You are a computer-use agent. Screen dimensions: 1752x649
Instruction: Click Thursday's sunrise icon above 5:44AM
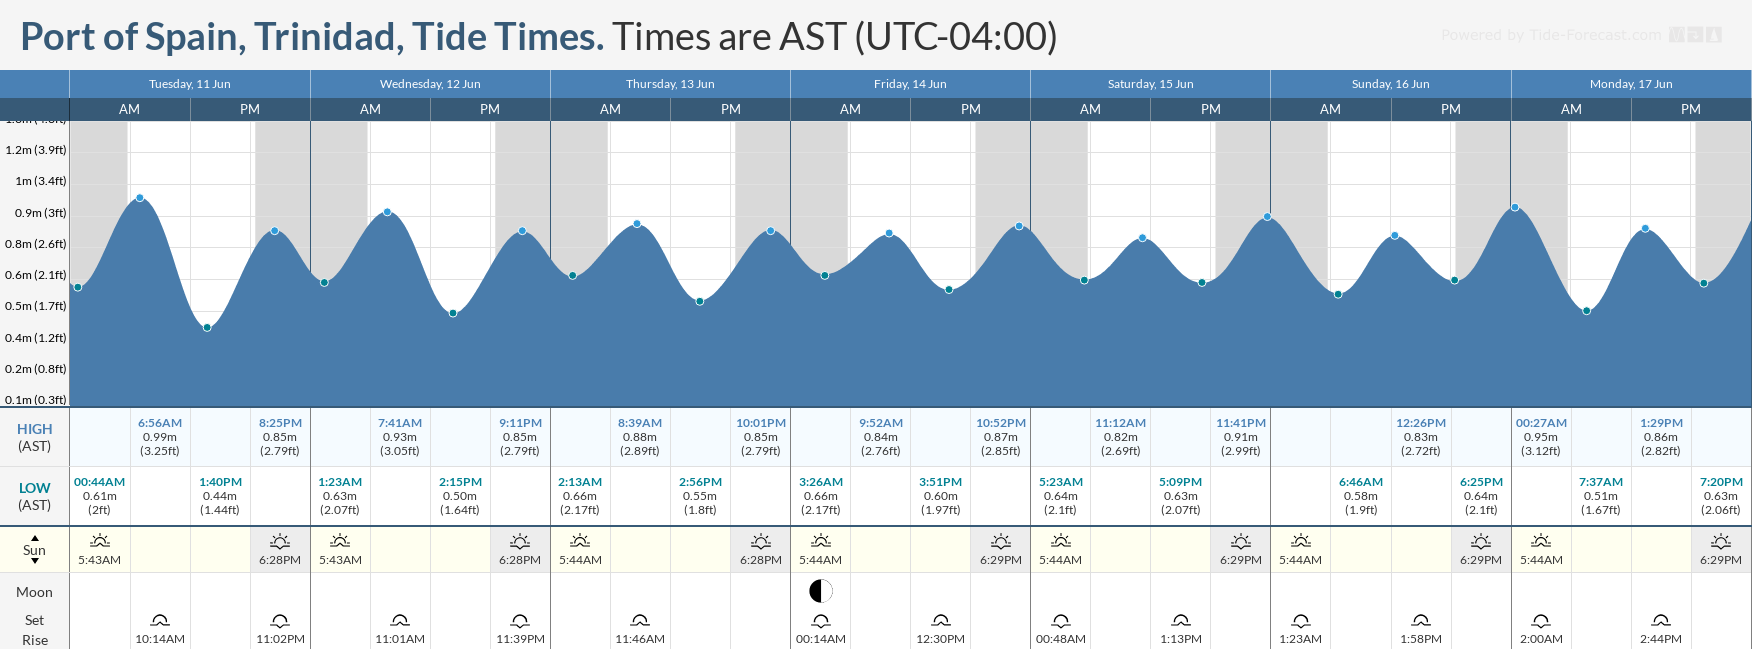click(580, 541)
